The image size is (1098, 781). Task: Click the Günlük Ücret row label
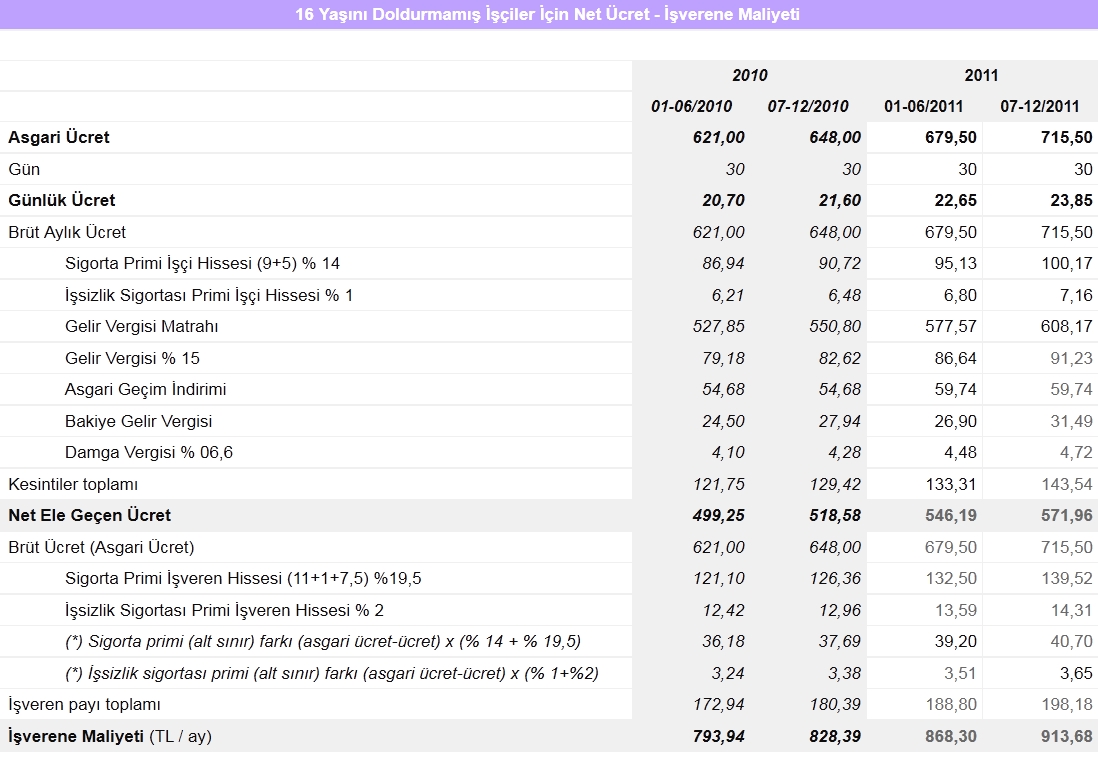(62, 200)
